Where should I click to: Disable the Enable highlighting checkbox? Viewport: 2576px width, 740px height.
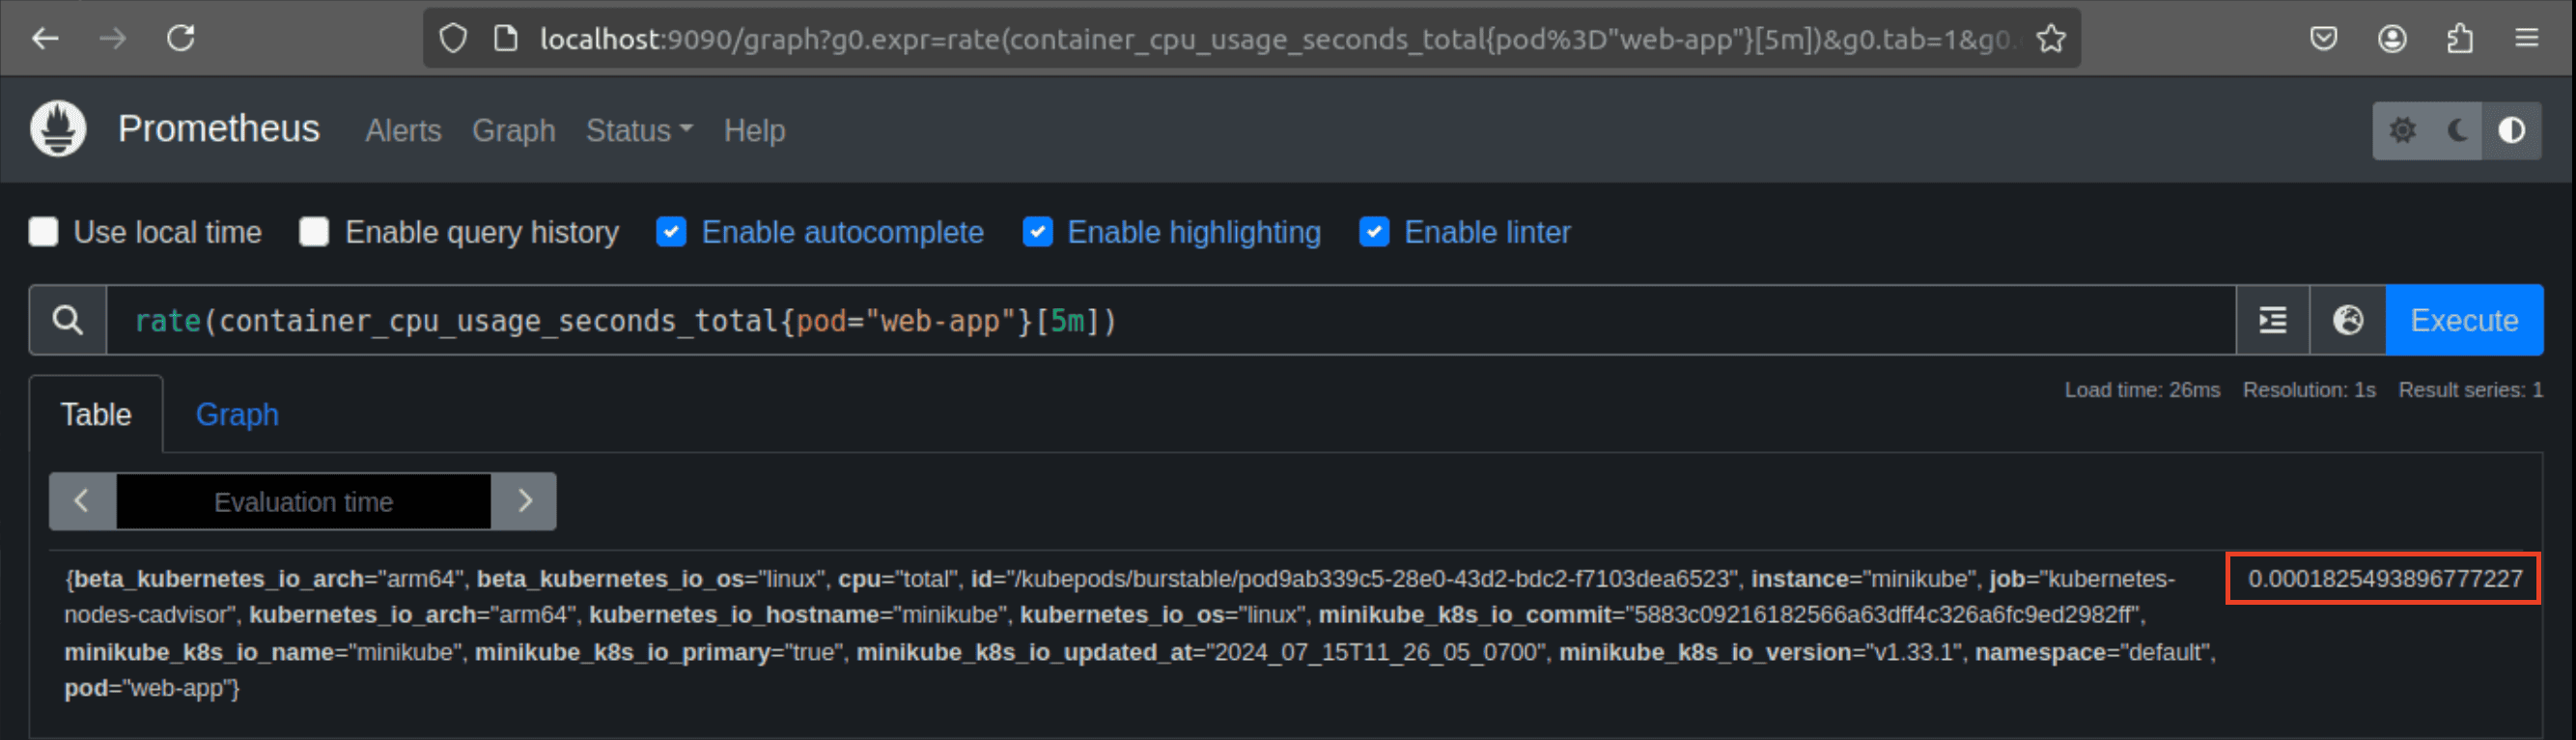coord(1037,232)
